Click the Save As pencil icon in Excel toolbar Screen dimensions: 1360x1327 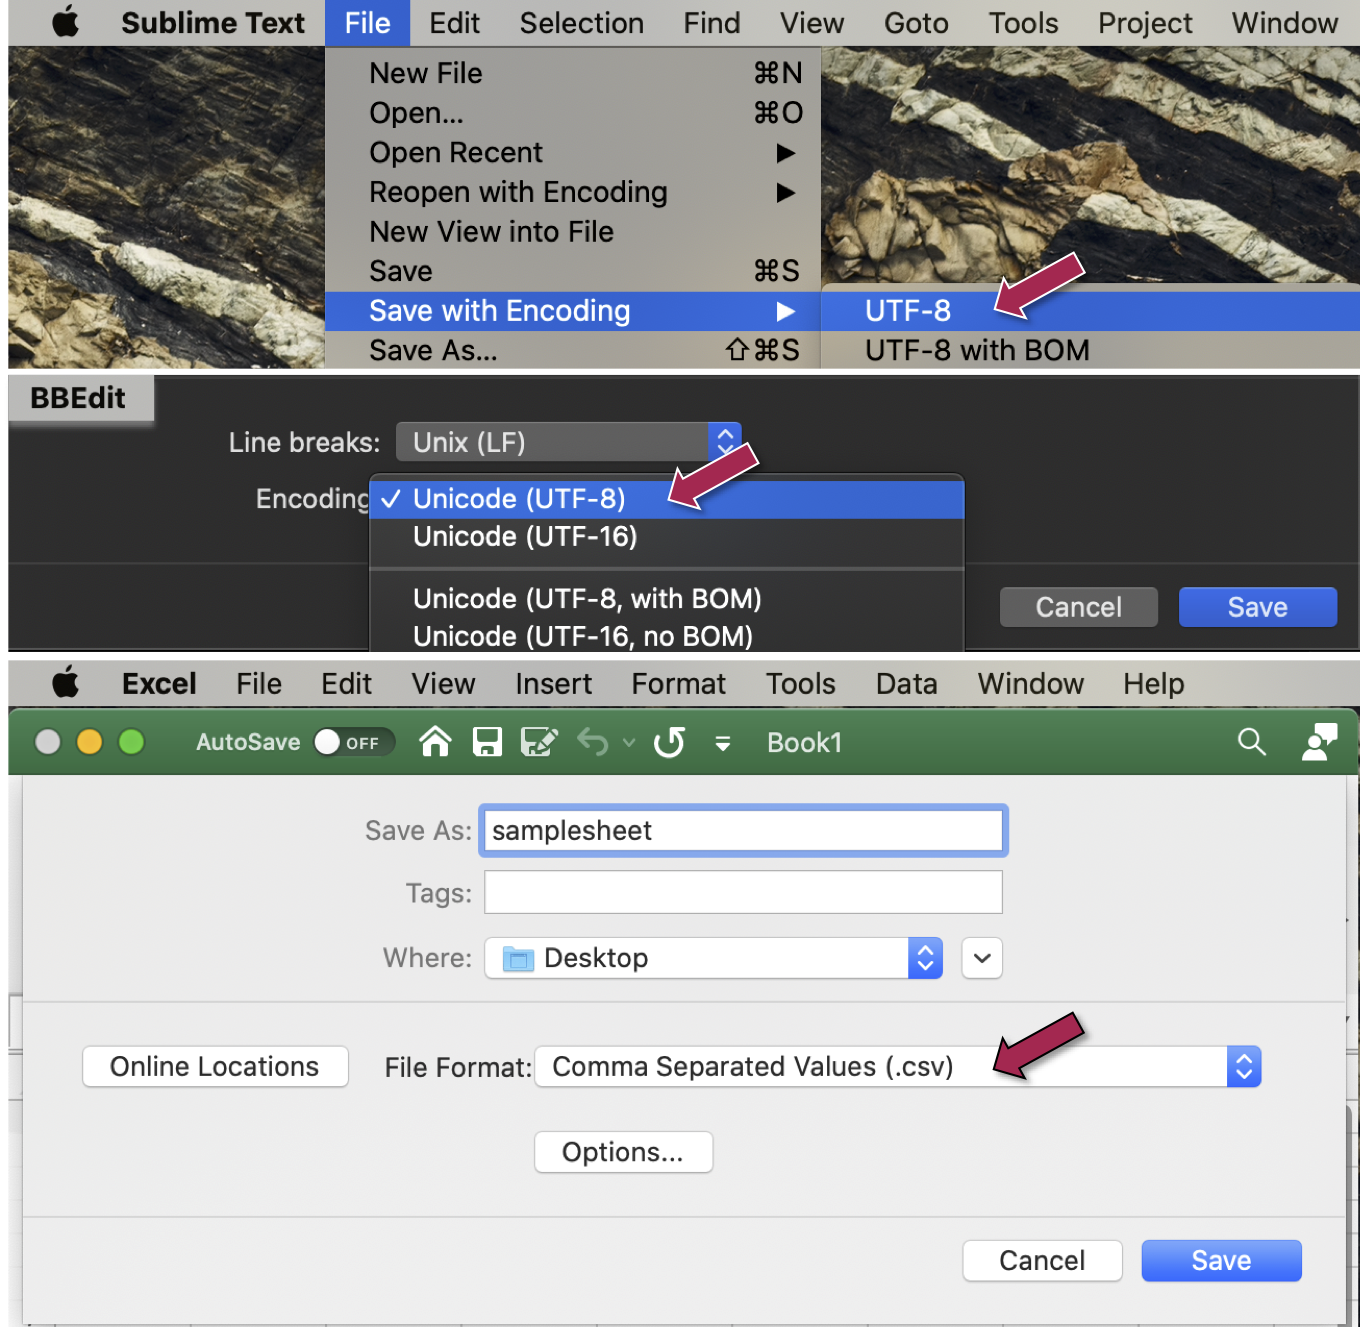539,742
